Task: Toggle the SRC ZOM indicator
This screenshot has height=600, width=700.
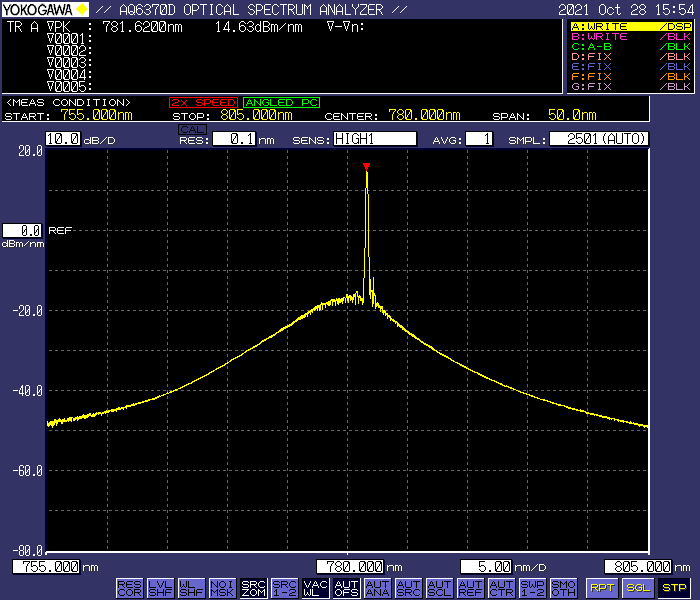Action: coord(254,588)
